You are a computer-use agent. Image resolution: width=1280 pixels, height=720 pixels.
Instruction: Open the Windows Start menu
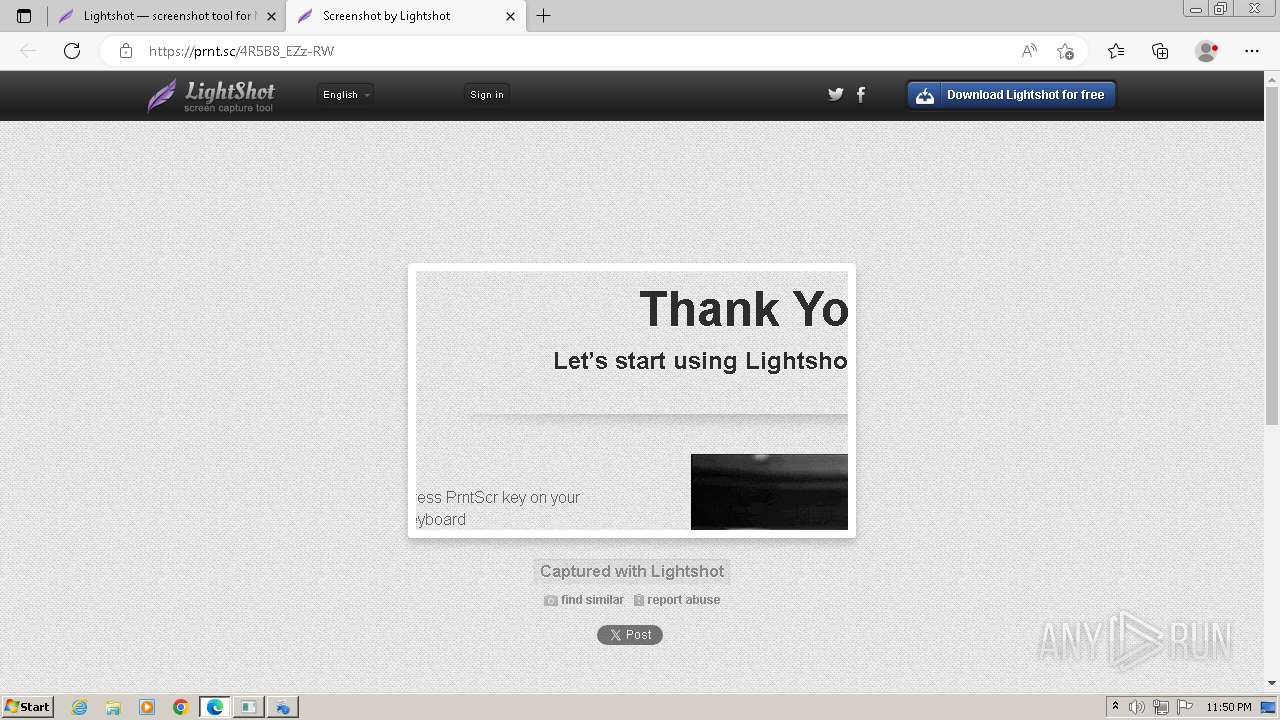28,707
